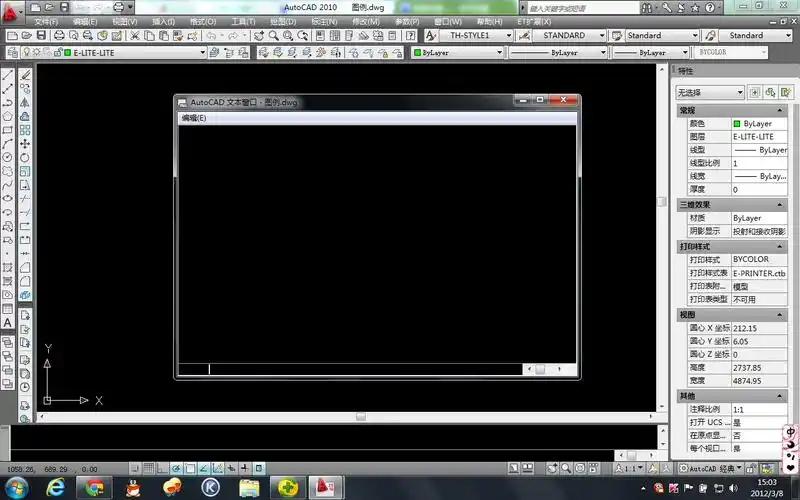Viewport: 800px width, 500px height.
Task: Open the 格式(O) menu
Action: pos(203,21)
